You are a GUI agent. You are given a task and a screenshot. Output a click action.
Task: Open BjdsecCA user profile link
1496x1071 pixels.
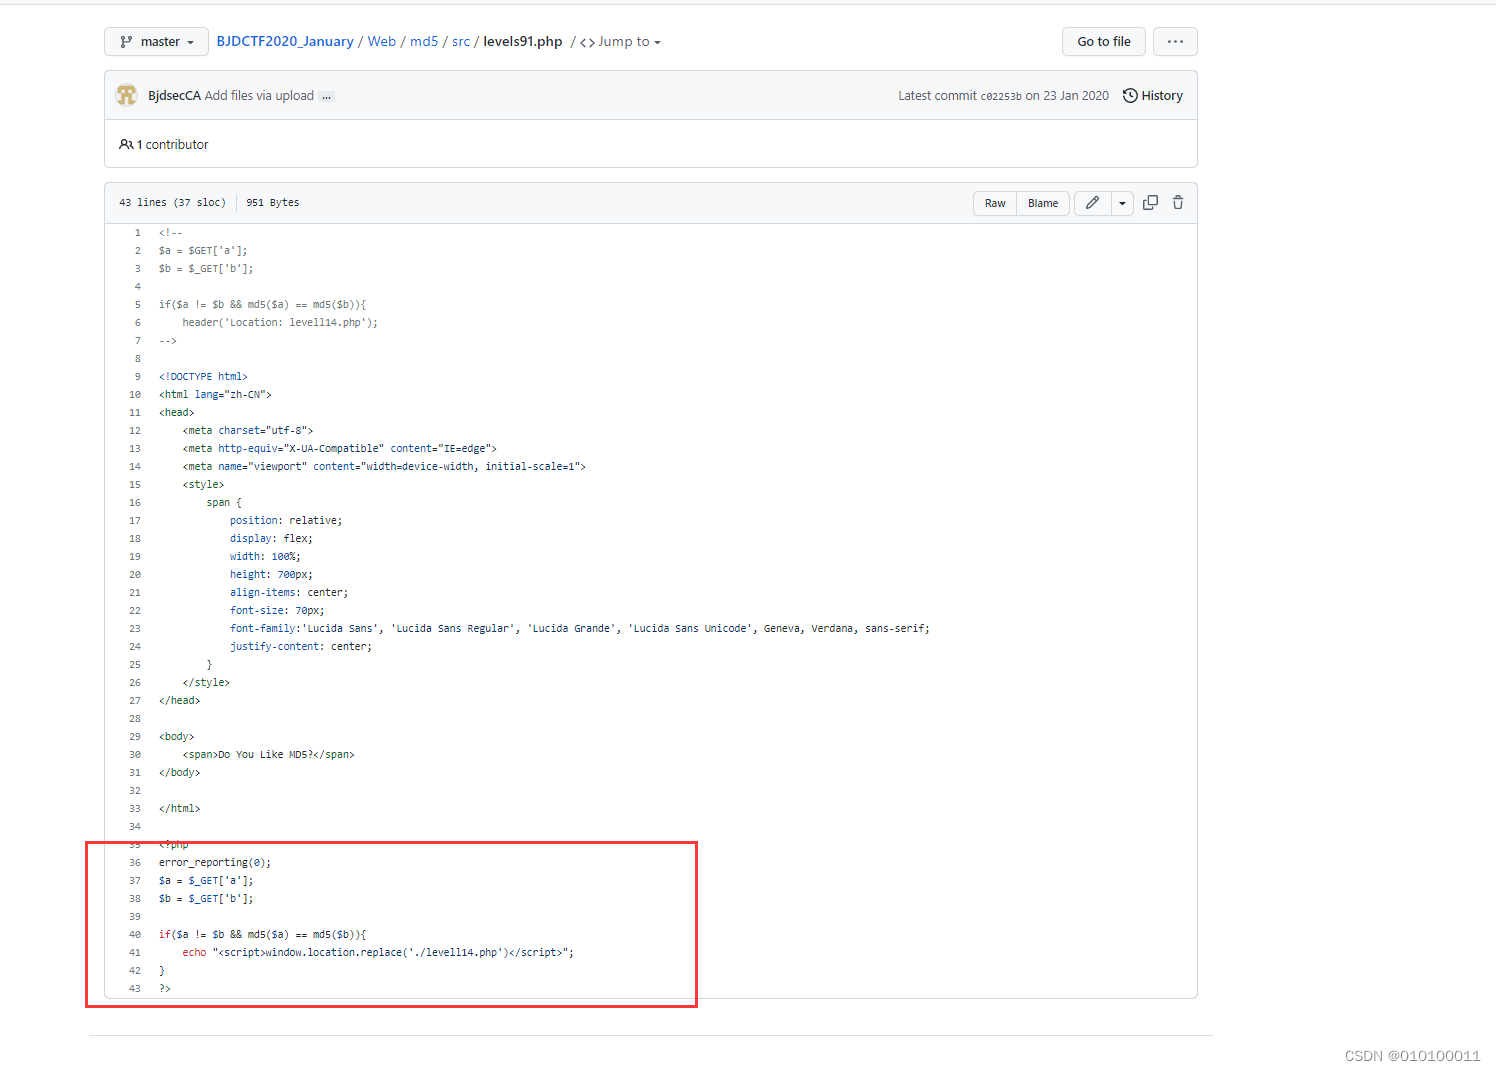coord(174,96)
